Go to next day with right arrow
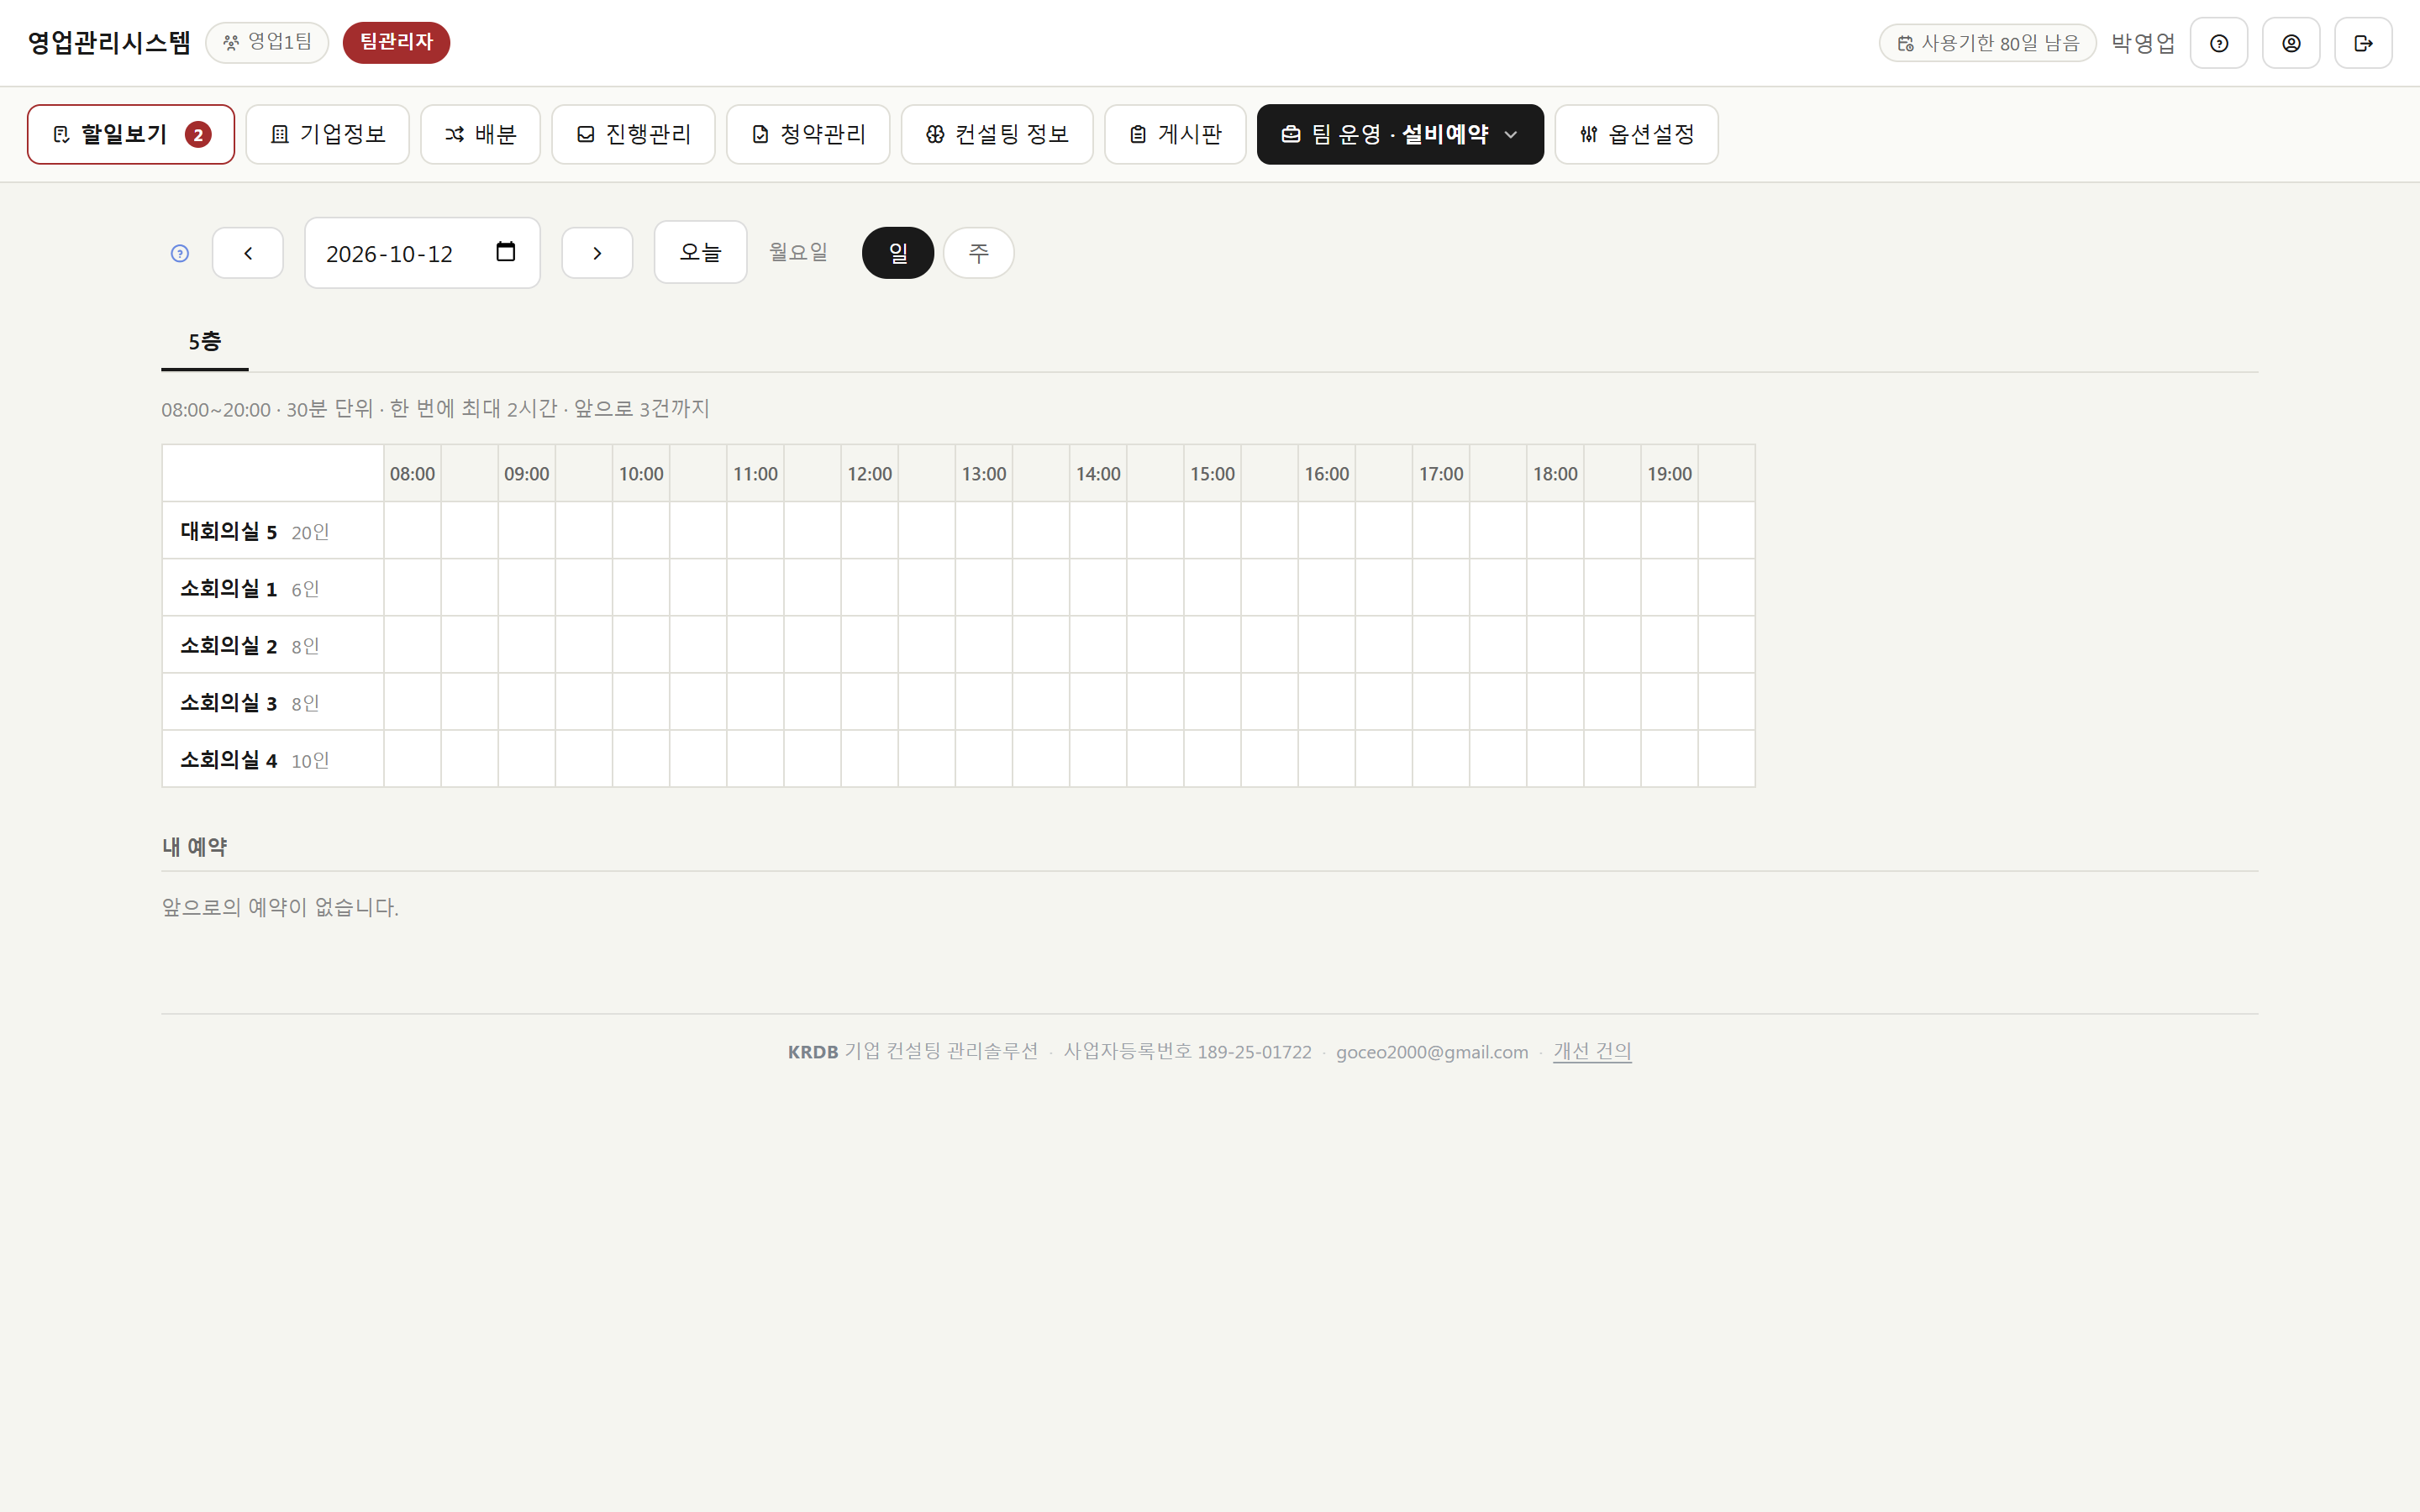The image size is (2420, 1512). tap(597, 253)
